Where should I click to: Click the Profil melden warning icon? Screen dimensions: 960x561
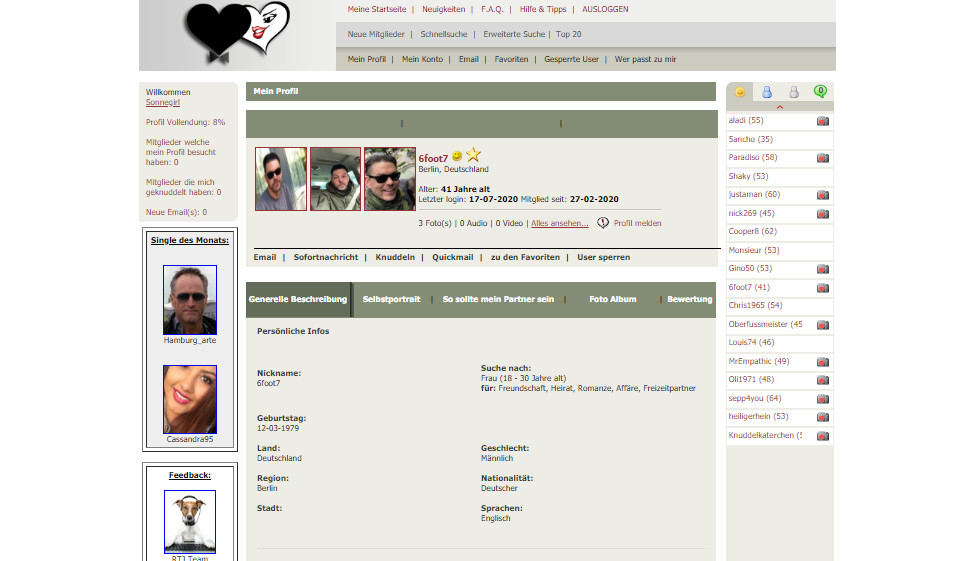(x=603, y=223)
